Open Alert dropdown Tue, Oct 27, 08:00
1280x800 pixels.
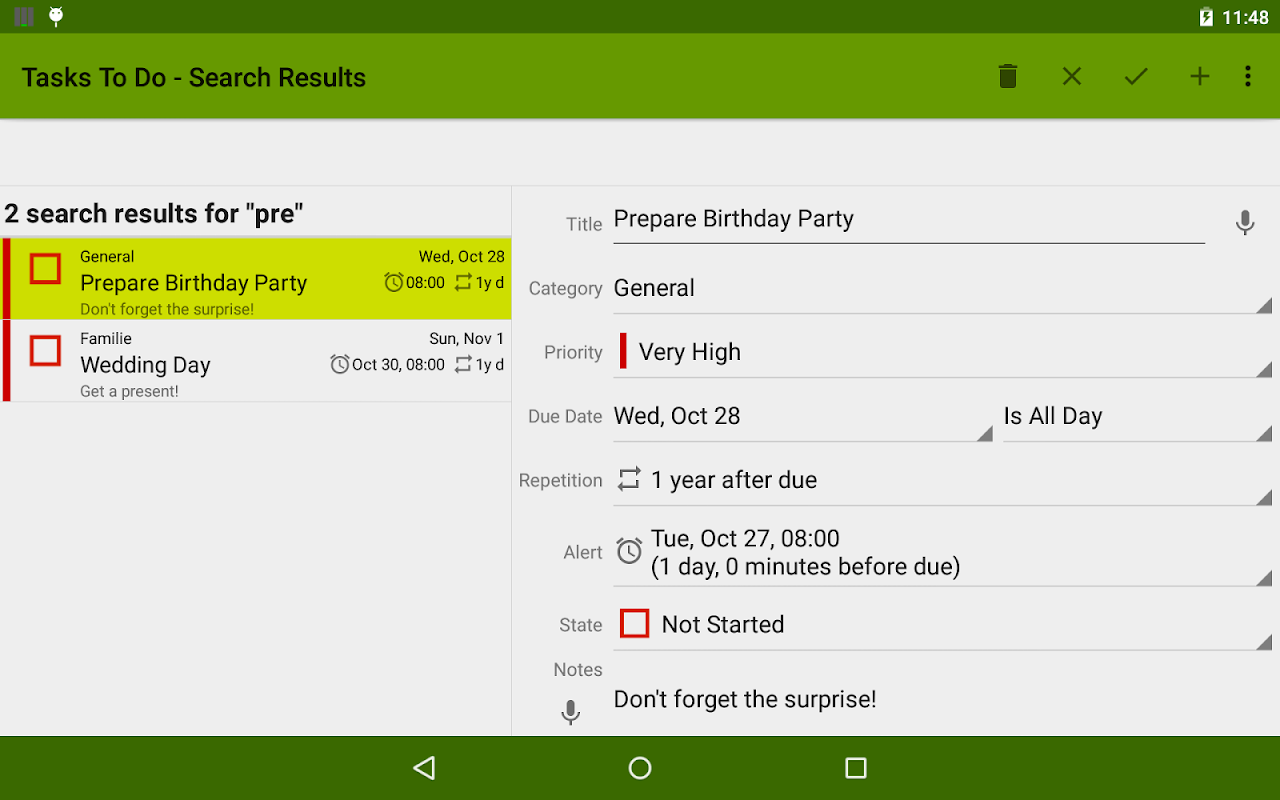click(942, 553)
